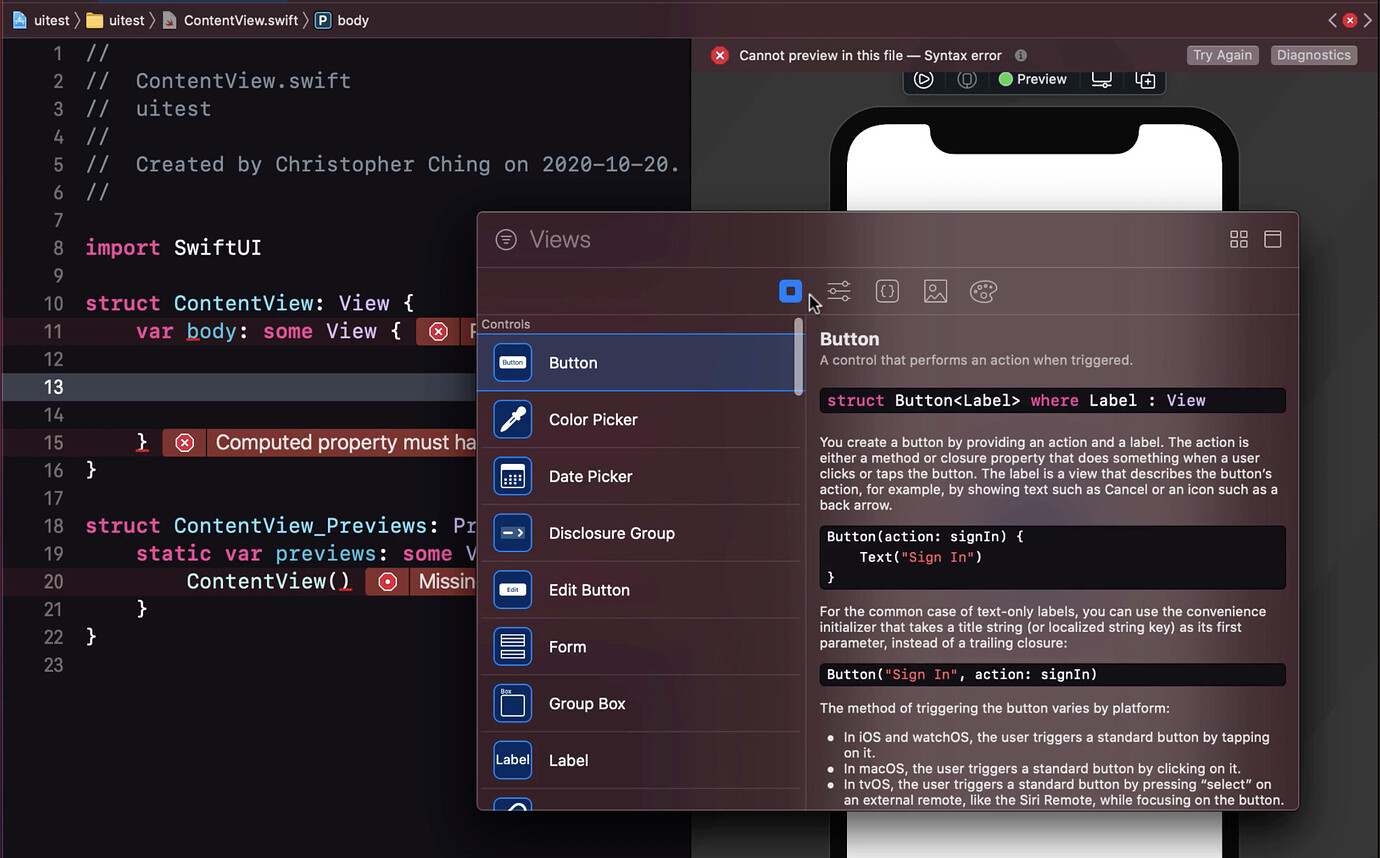
Task: Switch to the Modifiers library tab
Action: (839, 291)
